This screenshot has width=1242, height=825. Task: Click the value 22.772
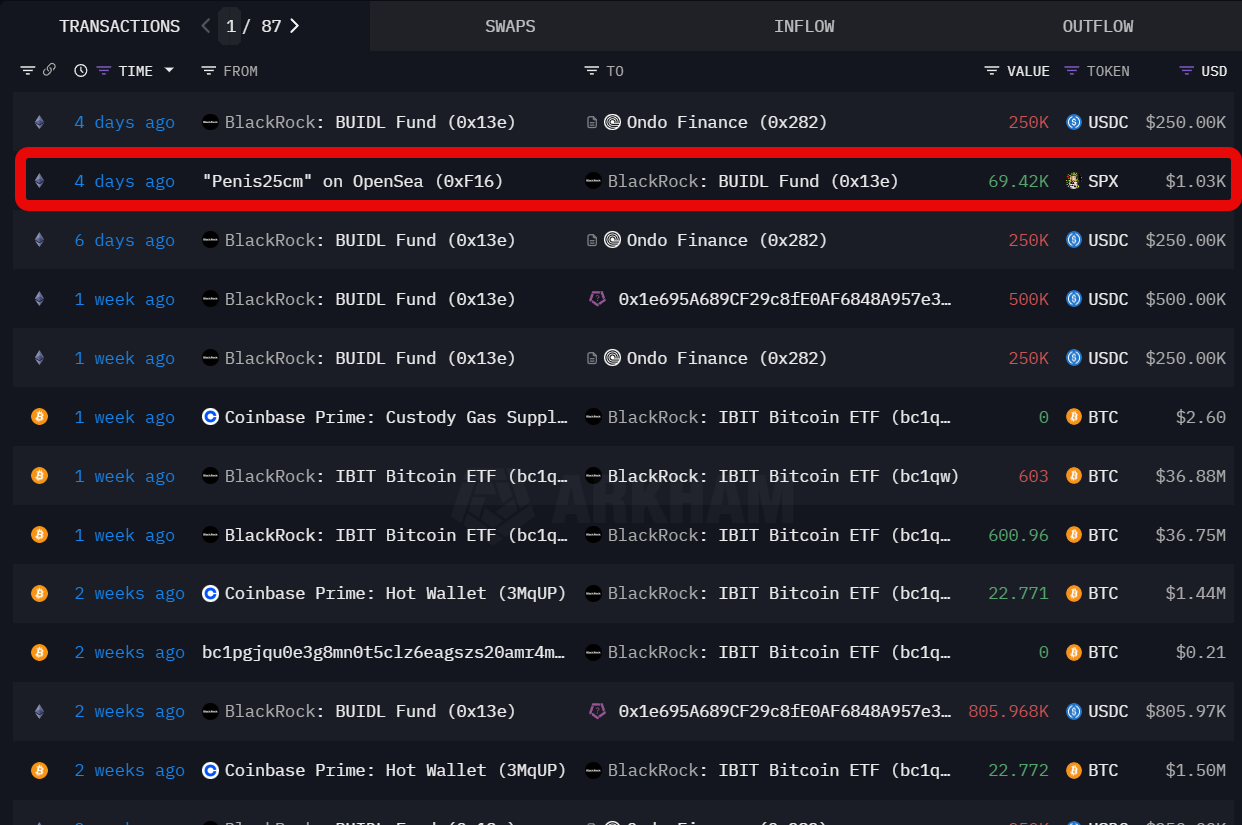click(1018, 771)
